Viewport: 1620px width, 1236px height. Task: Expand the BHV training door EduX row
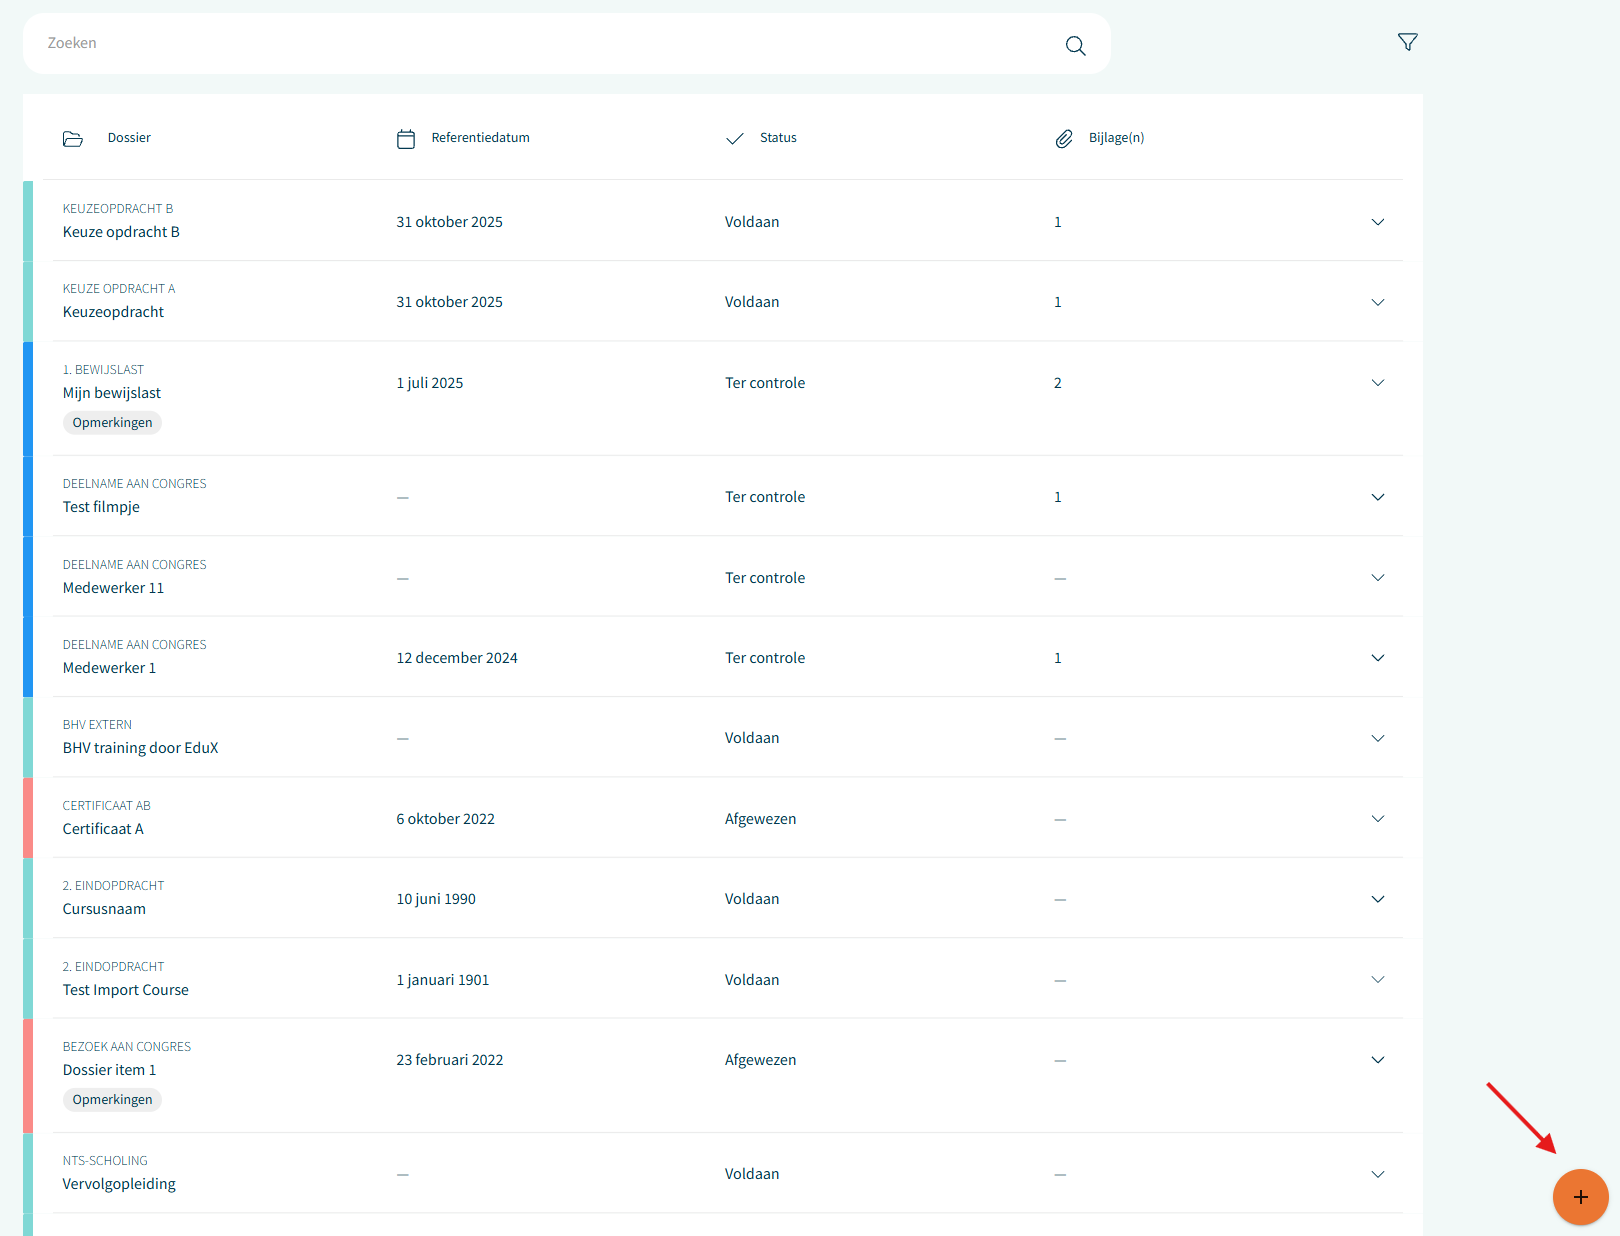[x=1377, y=738]
